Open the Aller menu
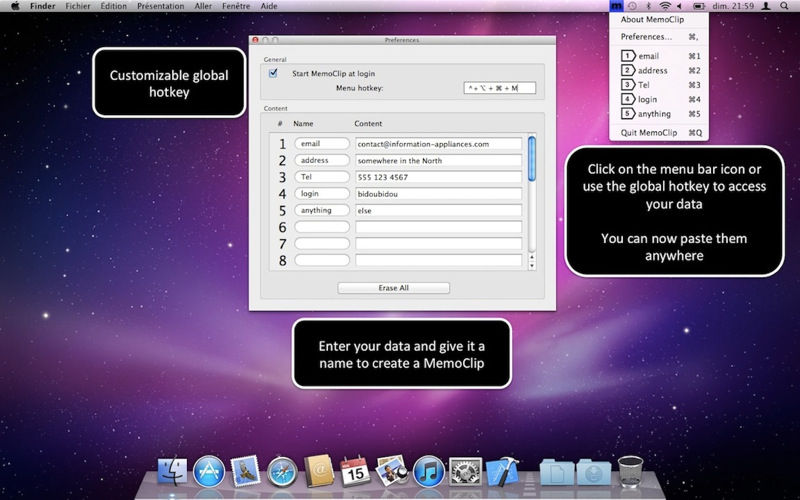800x500 pixels. click(x=203, y=6)
